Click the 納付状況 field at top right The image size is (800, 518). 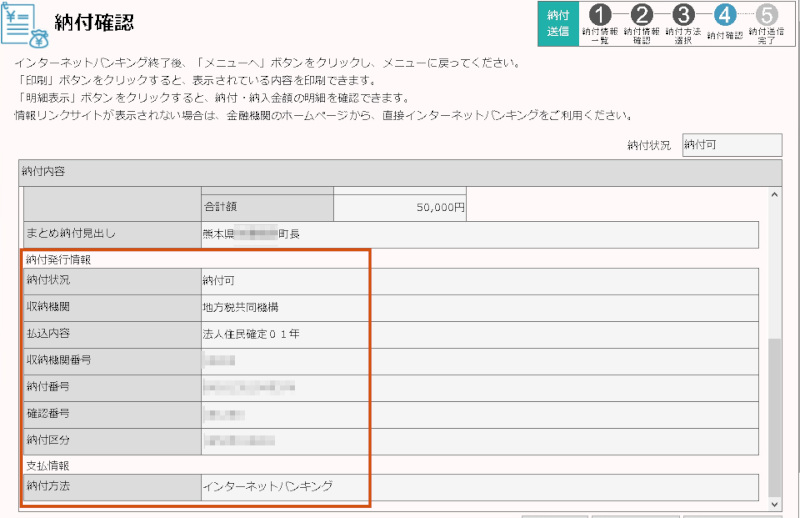(x=732, y=145)
